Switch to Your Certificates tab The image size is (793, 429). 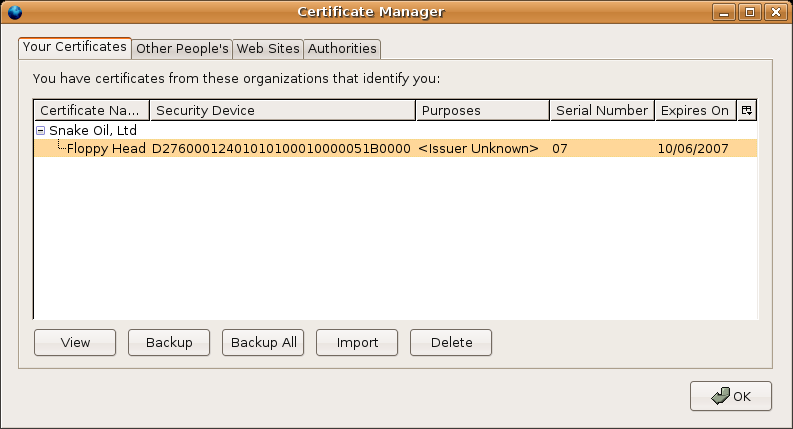(x=75, y=47)
